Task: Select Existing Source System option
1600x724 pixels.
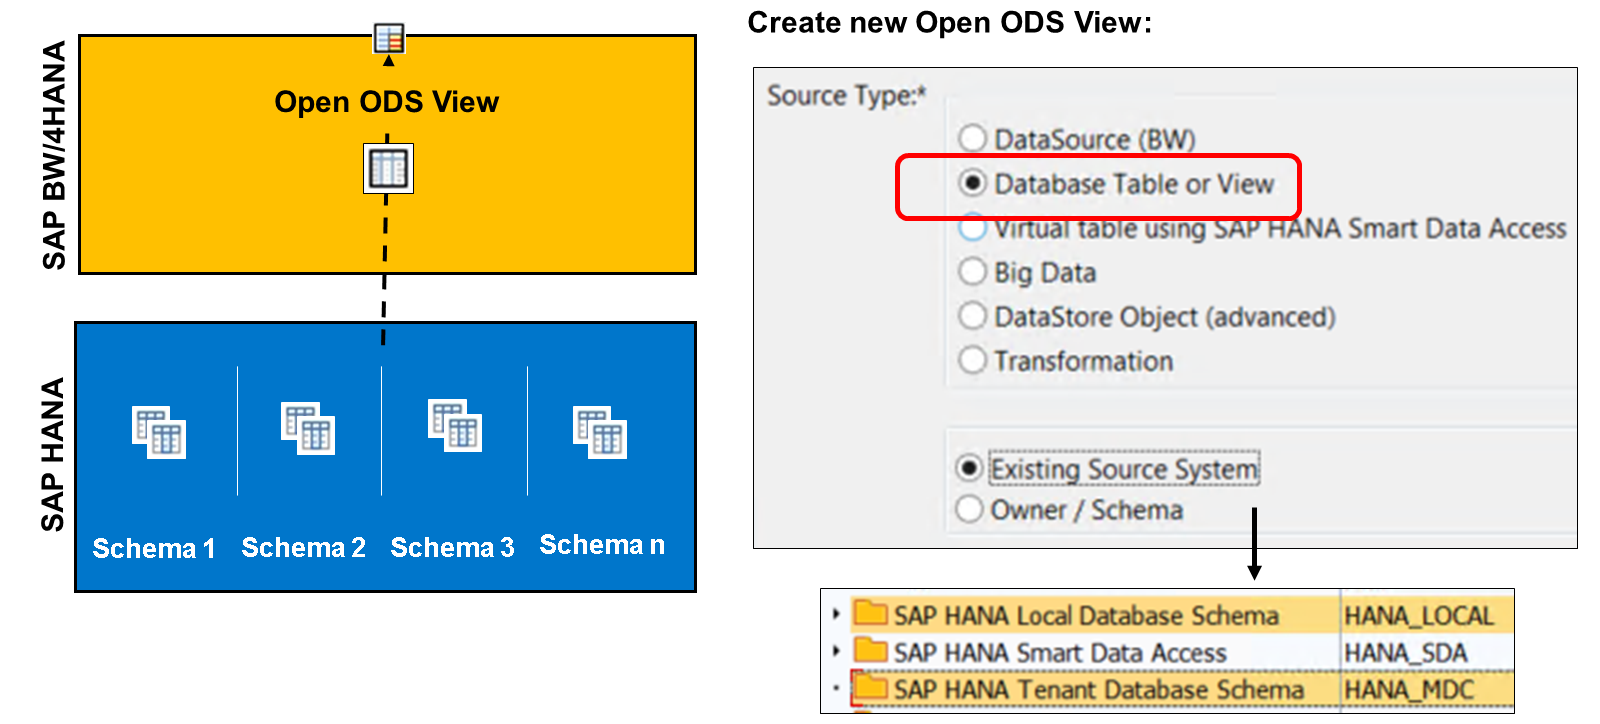Action: point(969,468)
